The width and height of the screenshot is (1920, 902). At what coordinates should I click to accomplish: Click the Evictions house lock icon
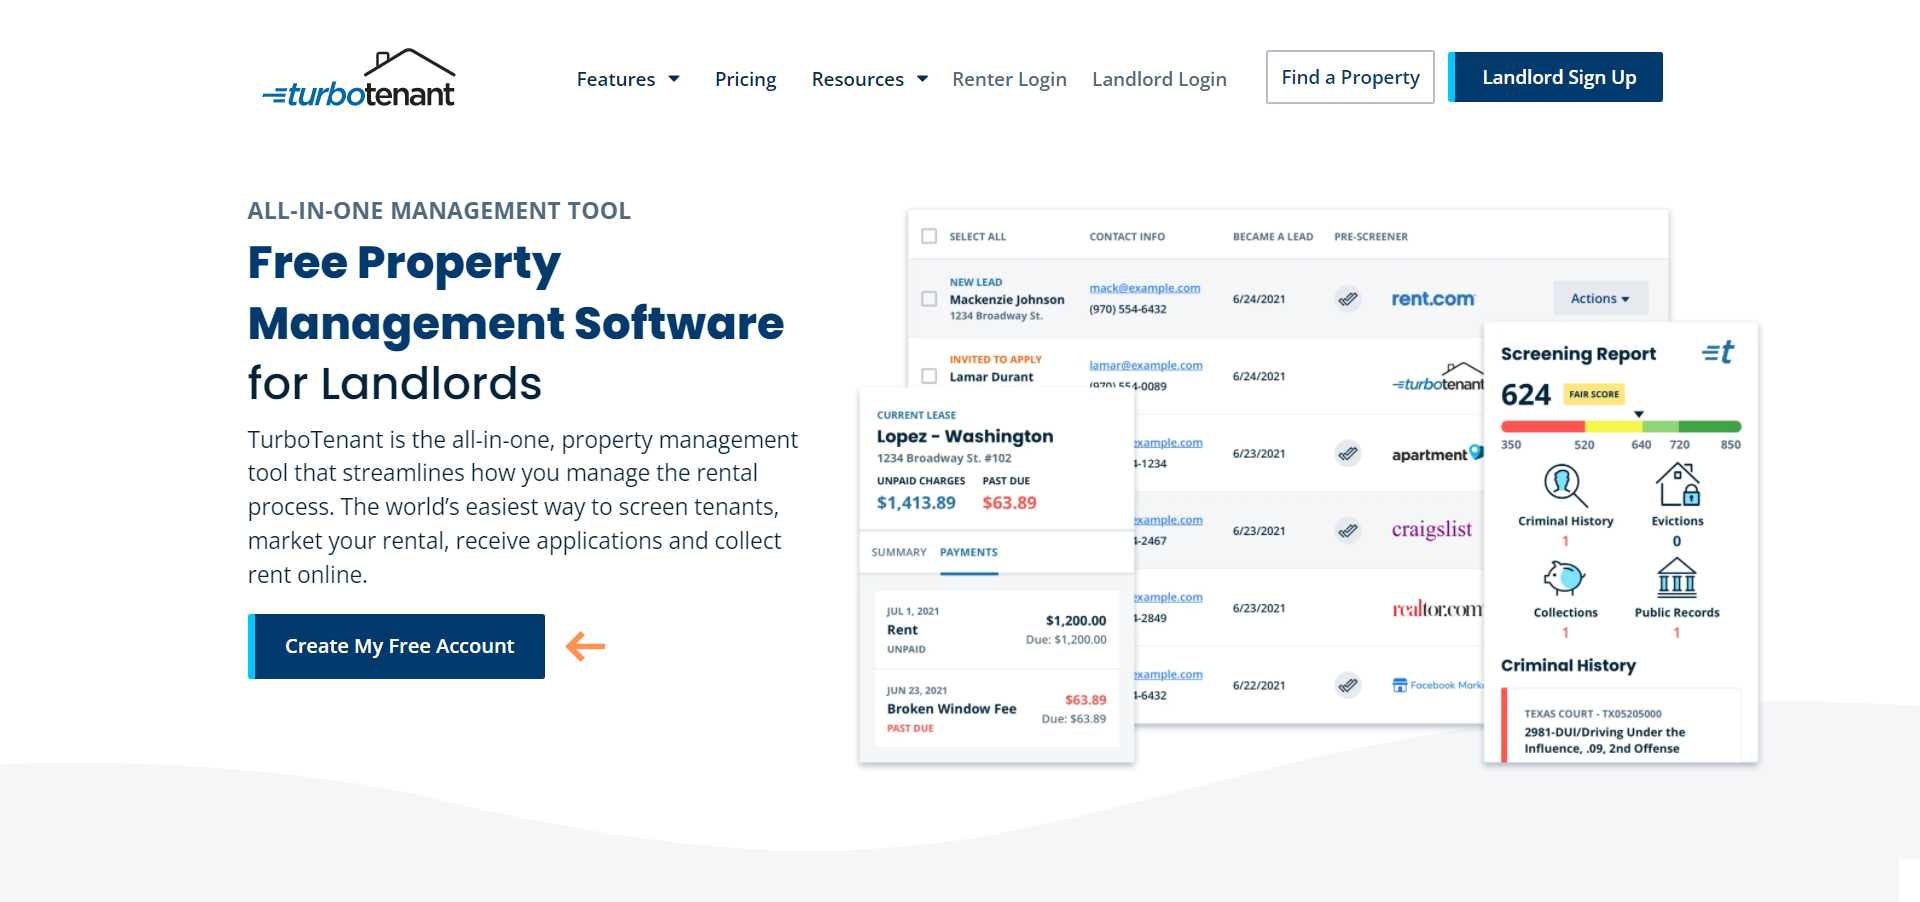[1678, 484]
